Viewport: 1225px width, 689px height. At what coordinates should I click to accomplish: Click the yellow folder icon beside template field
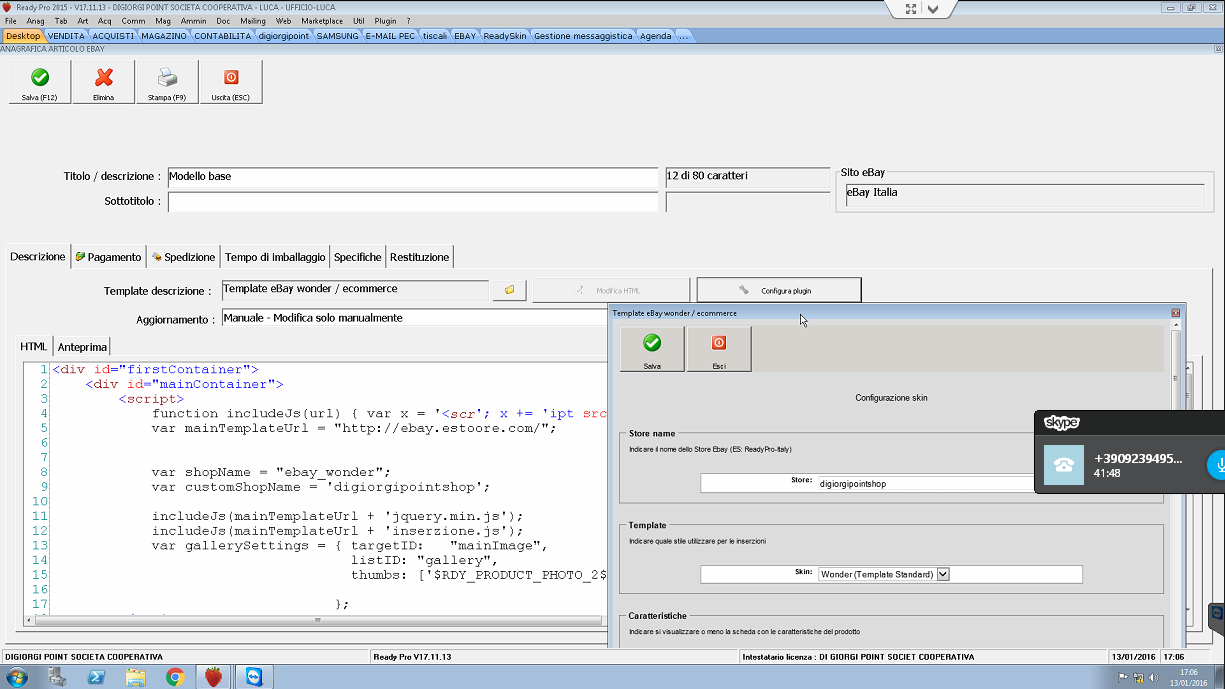(x=509, y=290)
